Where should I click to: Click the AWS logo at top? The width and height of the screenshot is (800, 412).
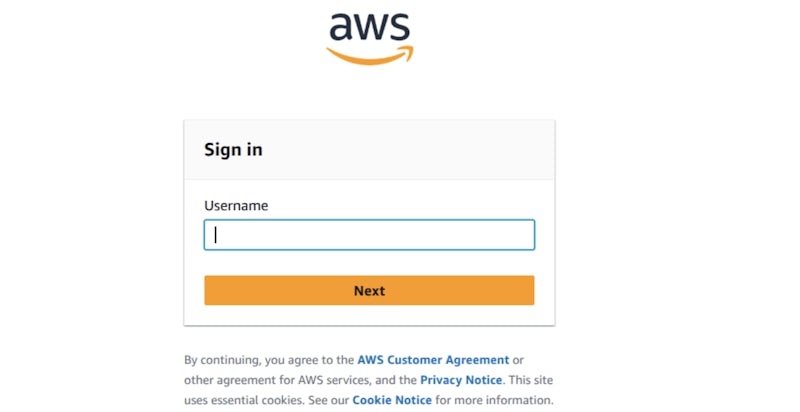point(369,38)
